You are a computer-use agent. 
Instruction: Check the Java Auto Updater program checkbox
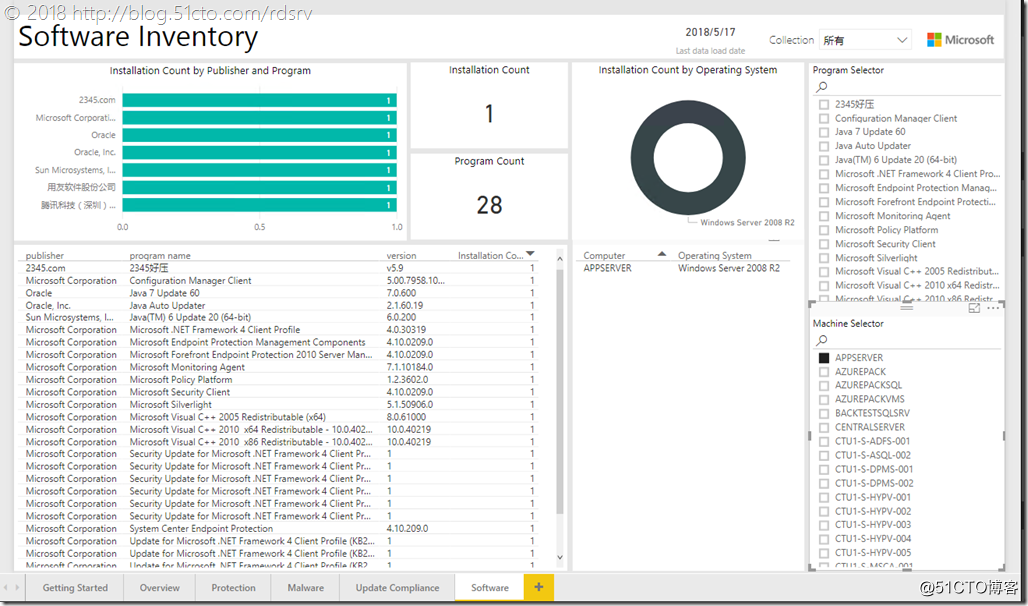coord(824,146)
